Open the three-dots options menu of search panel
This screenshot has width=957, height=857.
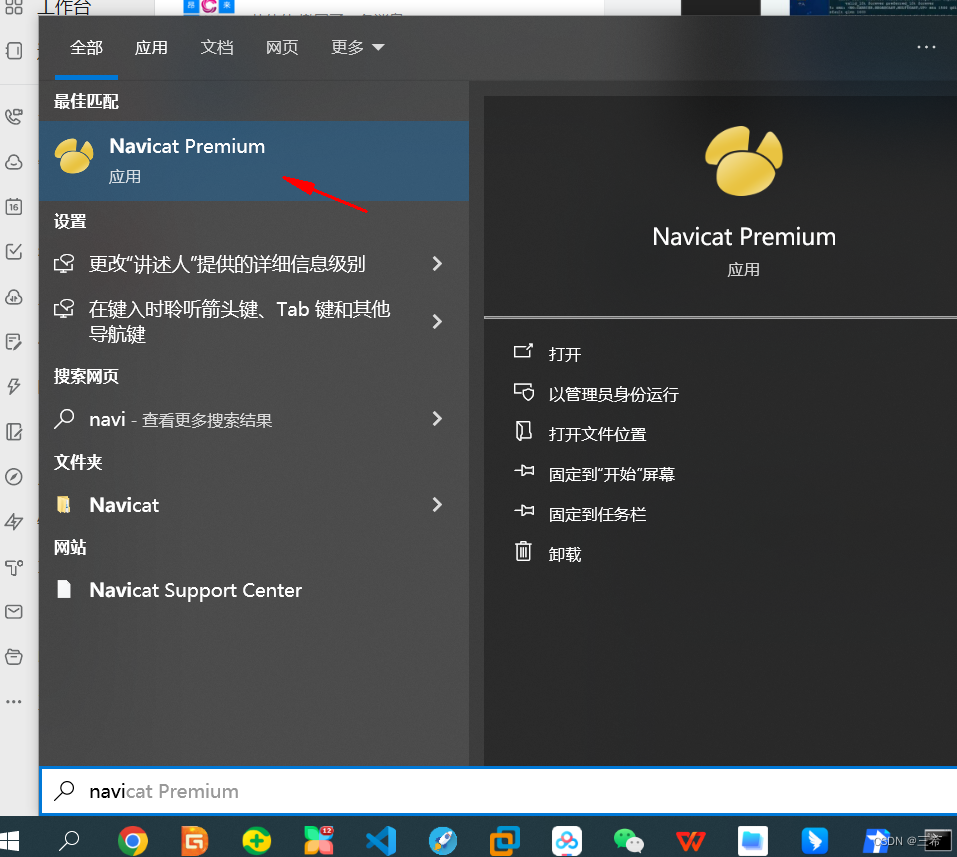point(926,48)
